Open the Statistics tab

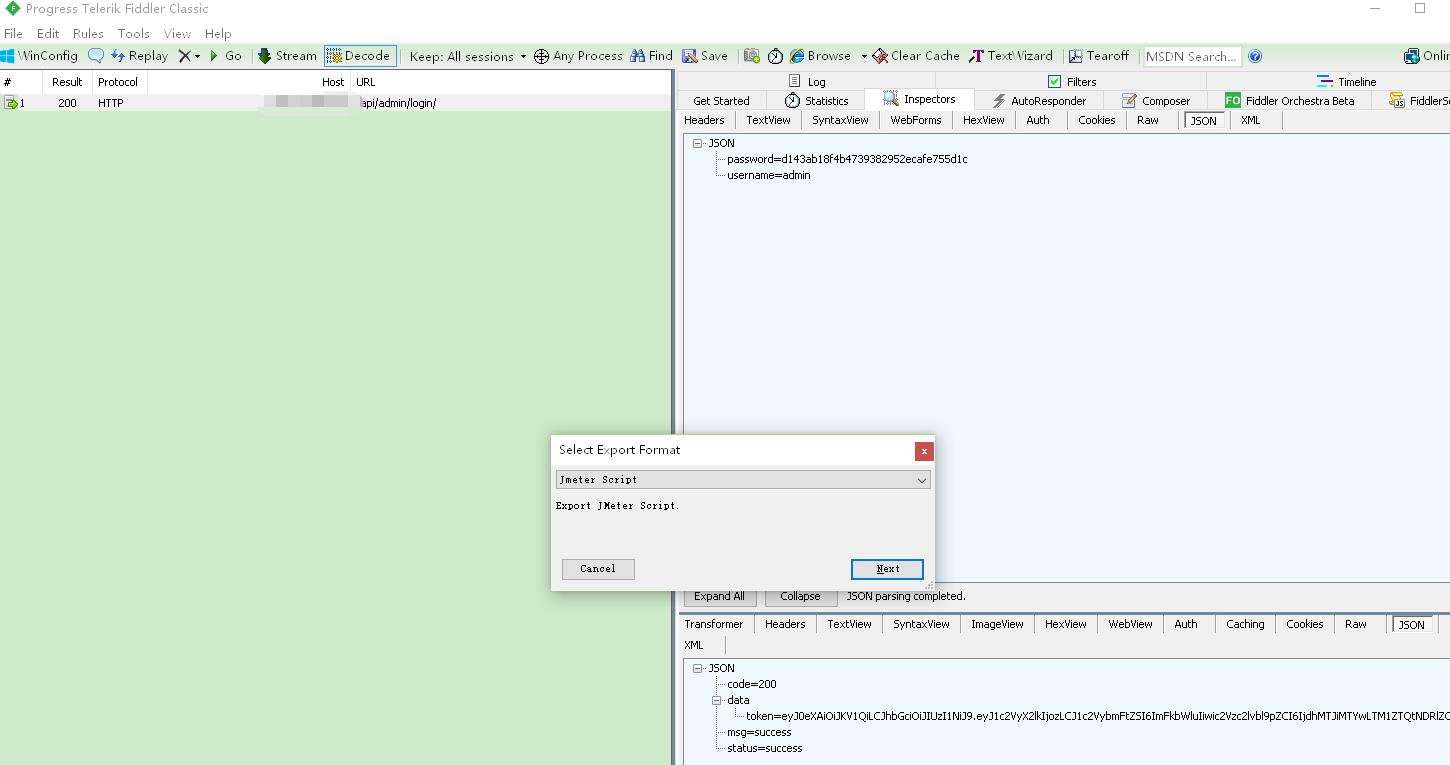point(816,101)
